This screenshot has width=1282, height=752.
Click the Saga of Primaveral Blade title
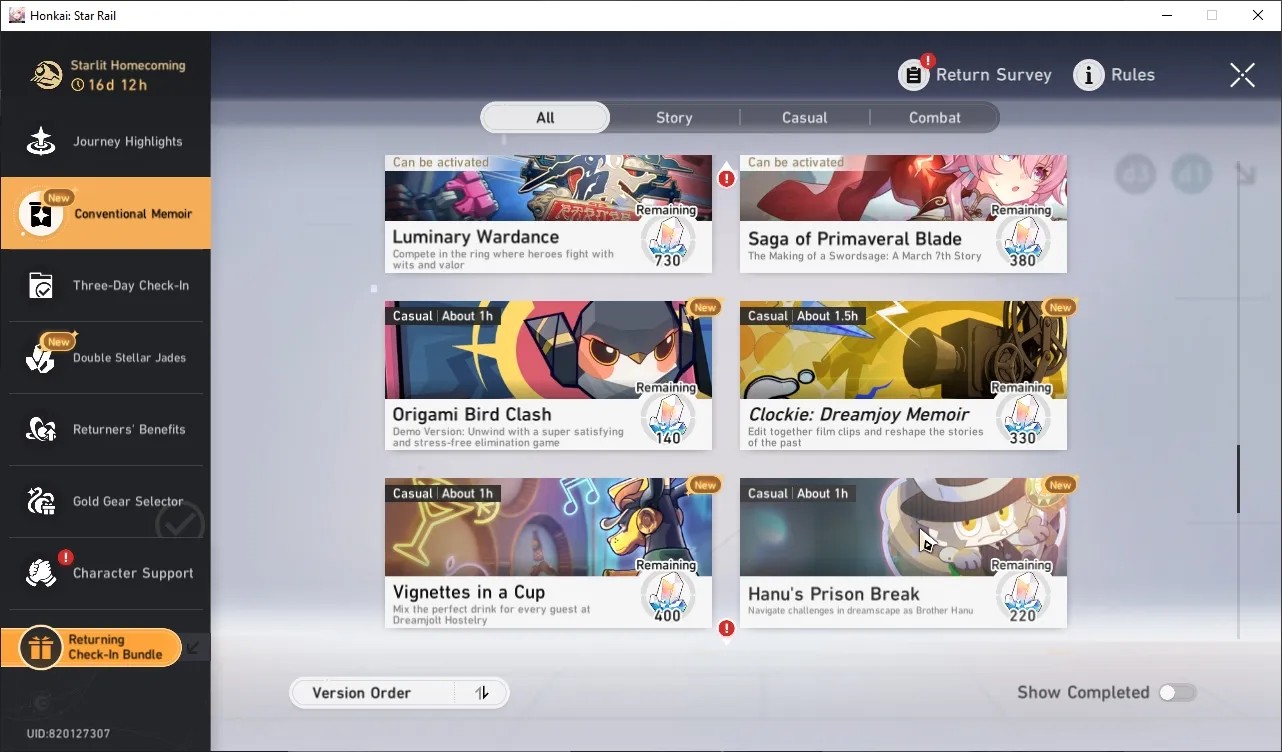tap(855, 239)
